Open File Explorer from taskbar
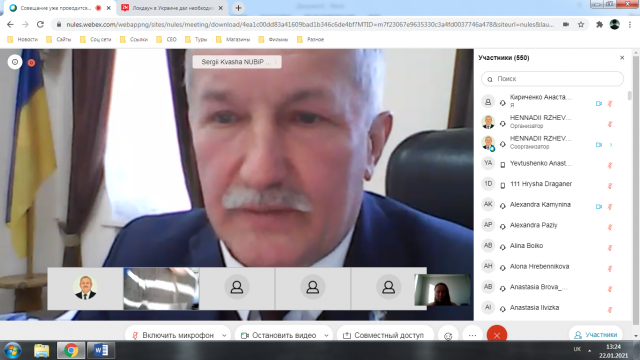Screen dimensions: 640x360 (41, 351)
